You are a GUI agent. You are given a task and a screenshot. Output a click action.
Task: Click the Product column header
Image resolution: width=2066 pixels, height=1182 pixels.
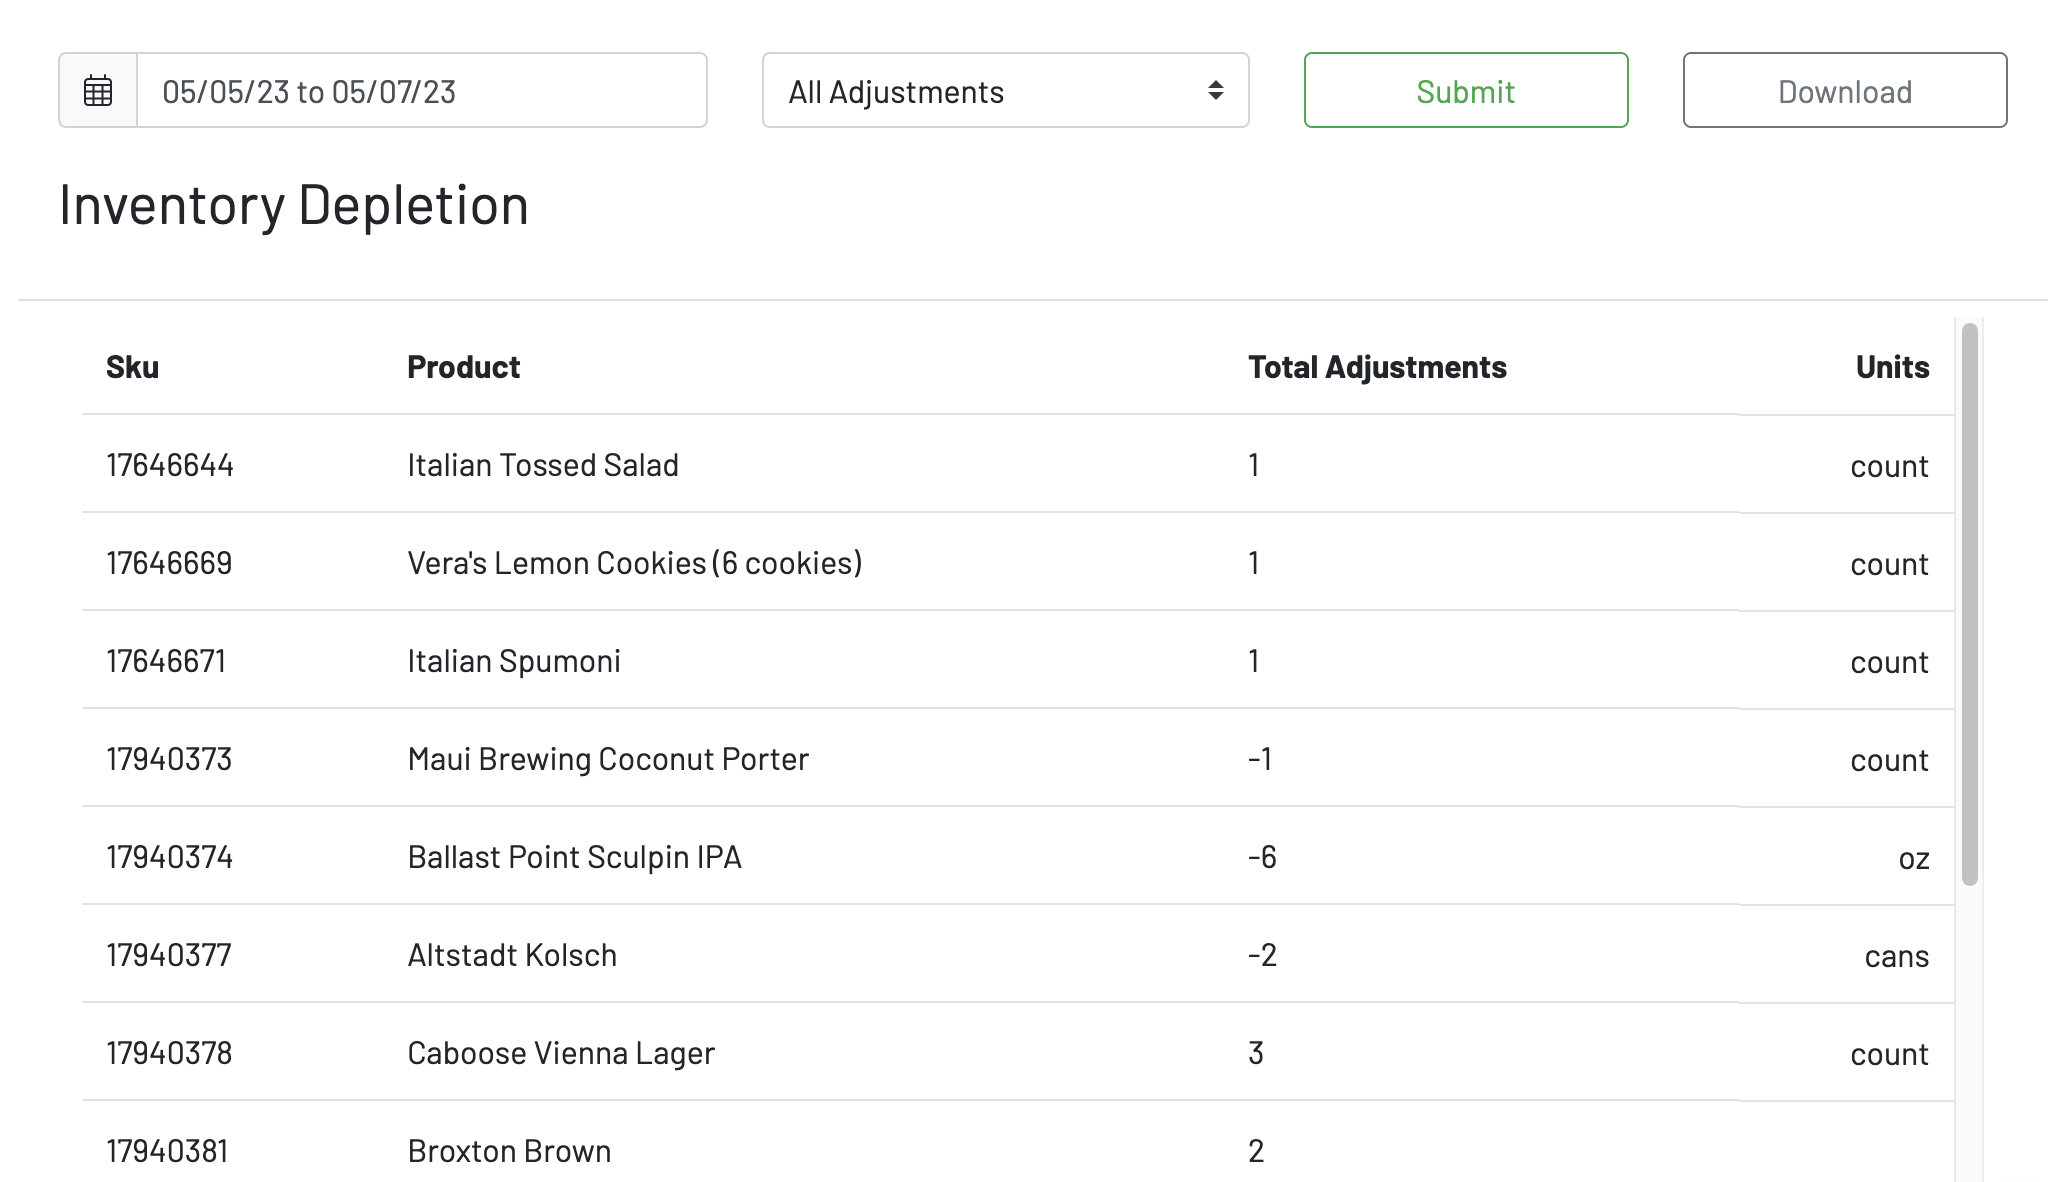[x=464, y=367]
